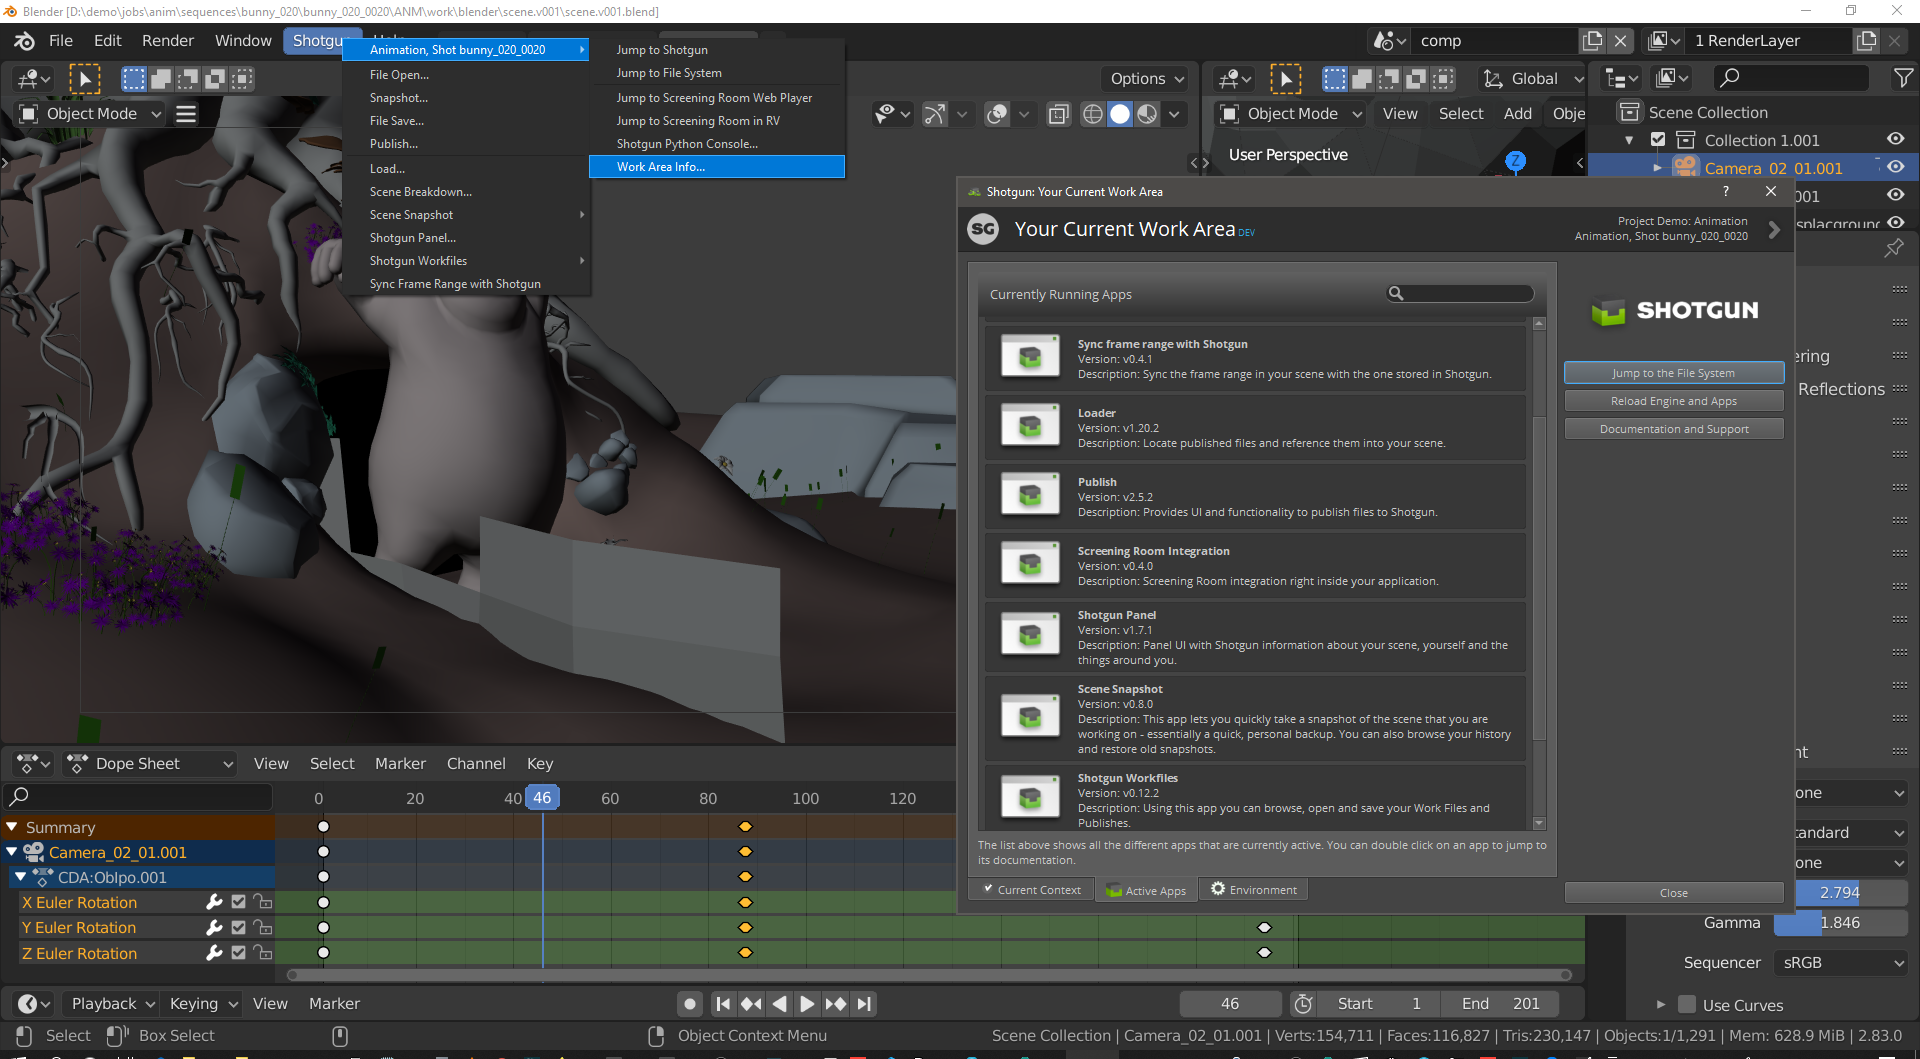Click the viewport overlays icon in left viewport header

pos(997,114)
